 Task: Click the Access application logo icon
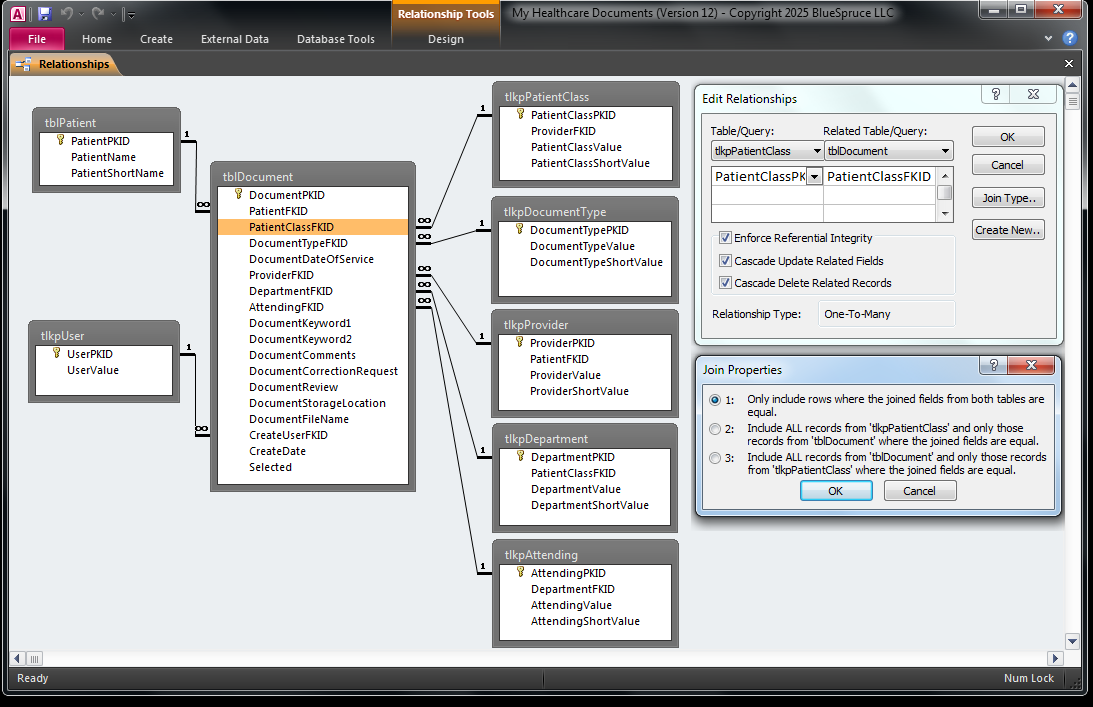[18, 14]
